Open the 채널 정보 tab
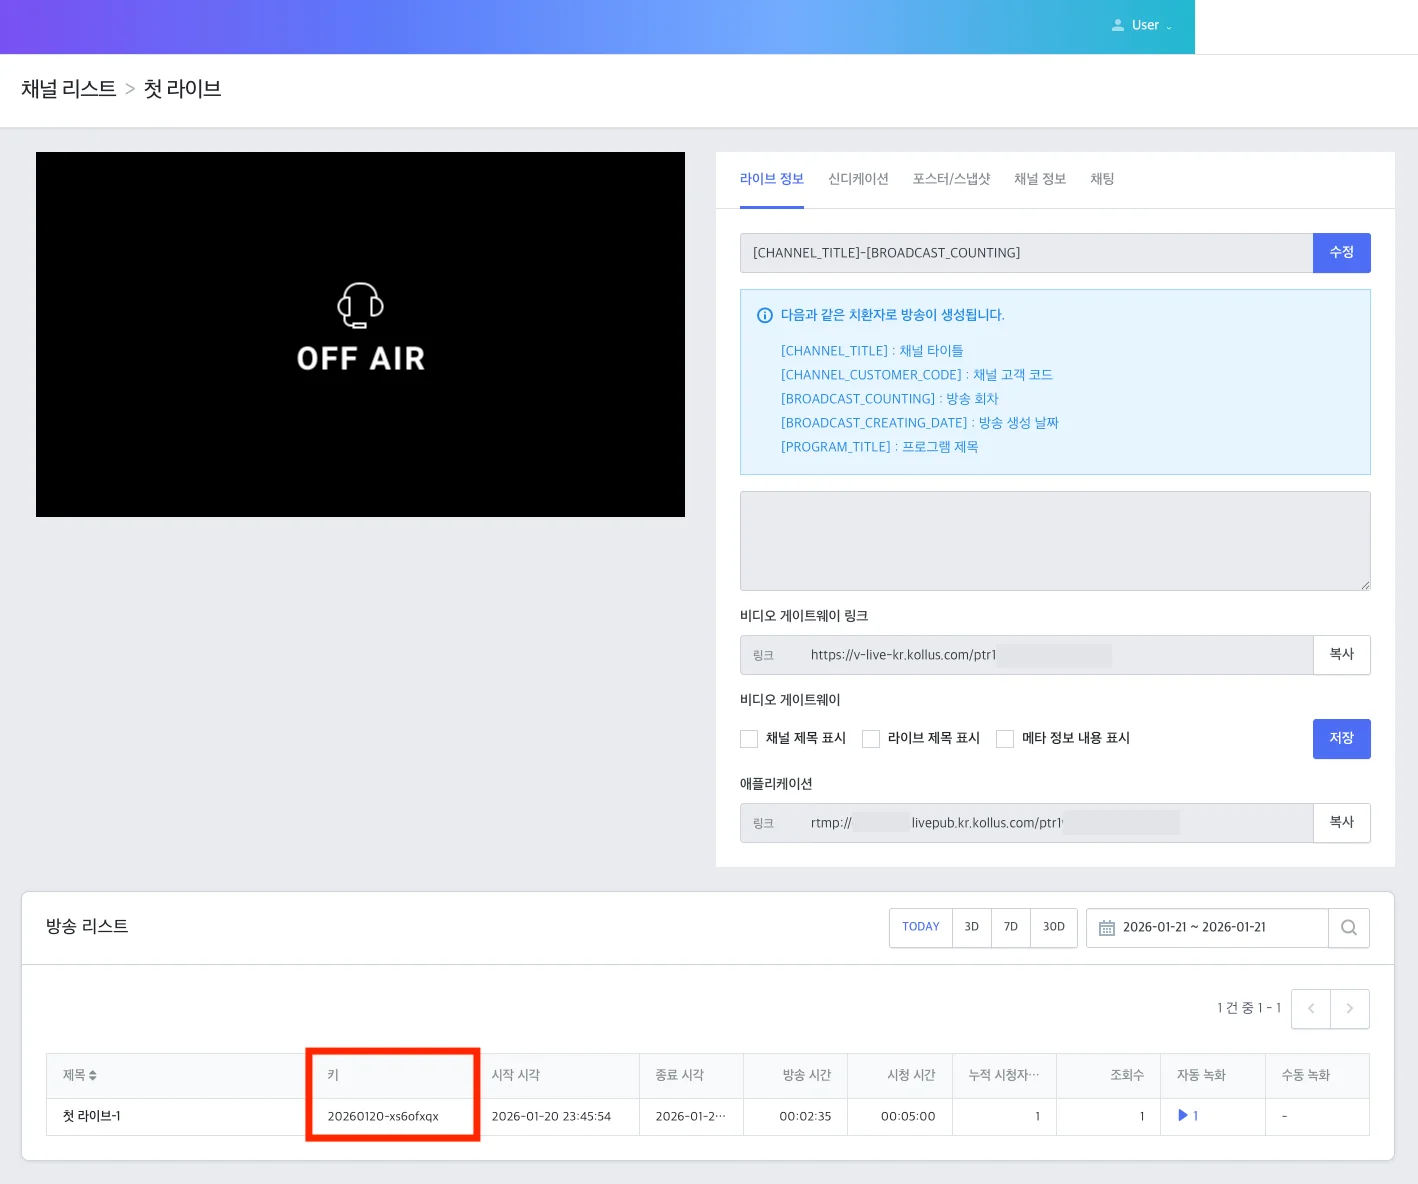This screenshot has width=1418, height=1184. tap(1040, 179)
